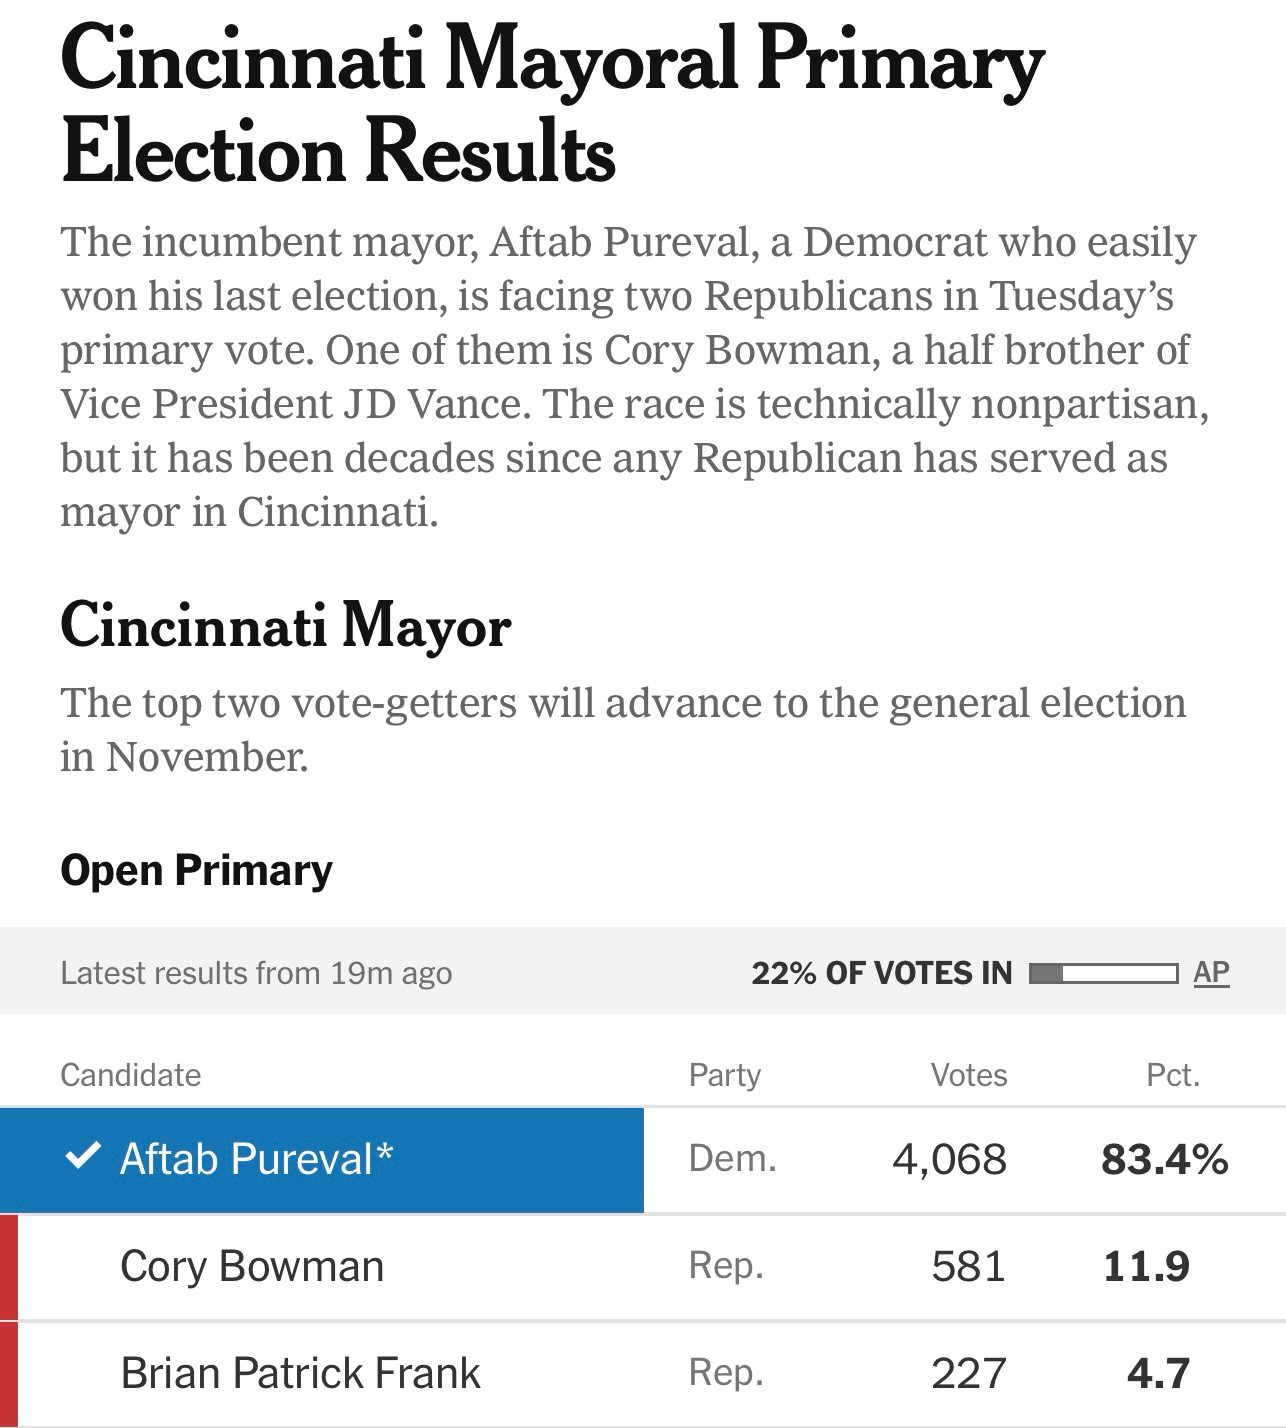This screenshot has width=1286, height=1428.
Task: Click the checkmark icon beside Aftab Pureval
Action: (82, 1157)
